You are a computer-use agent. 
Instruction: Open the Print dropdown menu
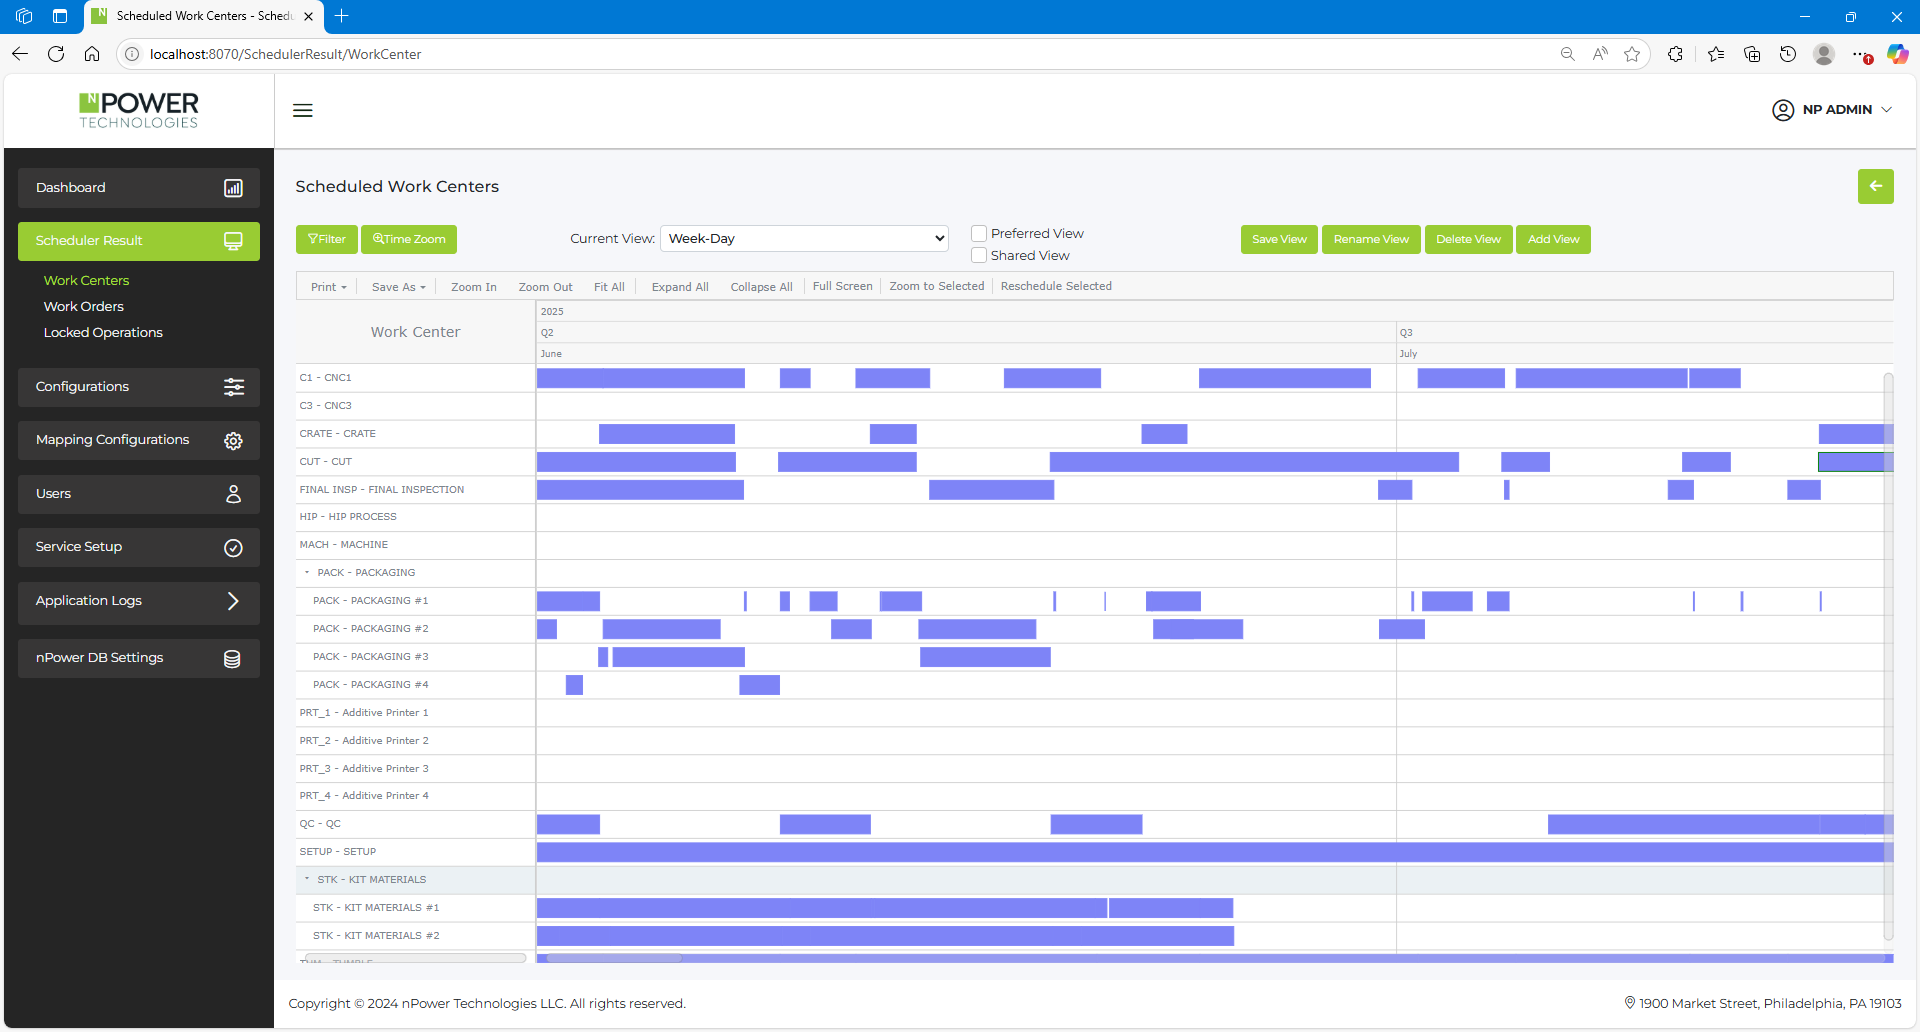tap(328, 287)
